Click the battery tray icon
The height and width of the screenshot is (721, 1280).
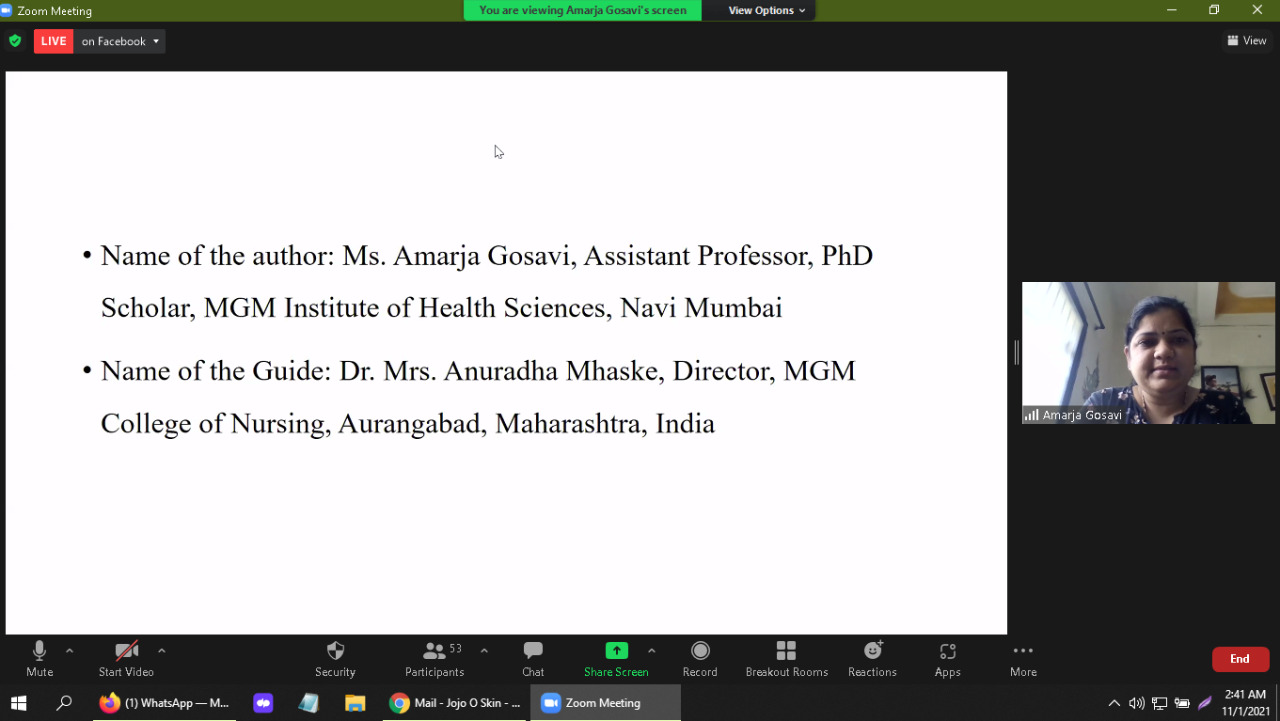[1182, 703]
